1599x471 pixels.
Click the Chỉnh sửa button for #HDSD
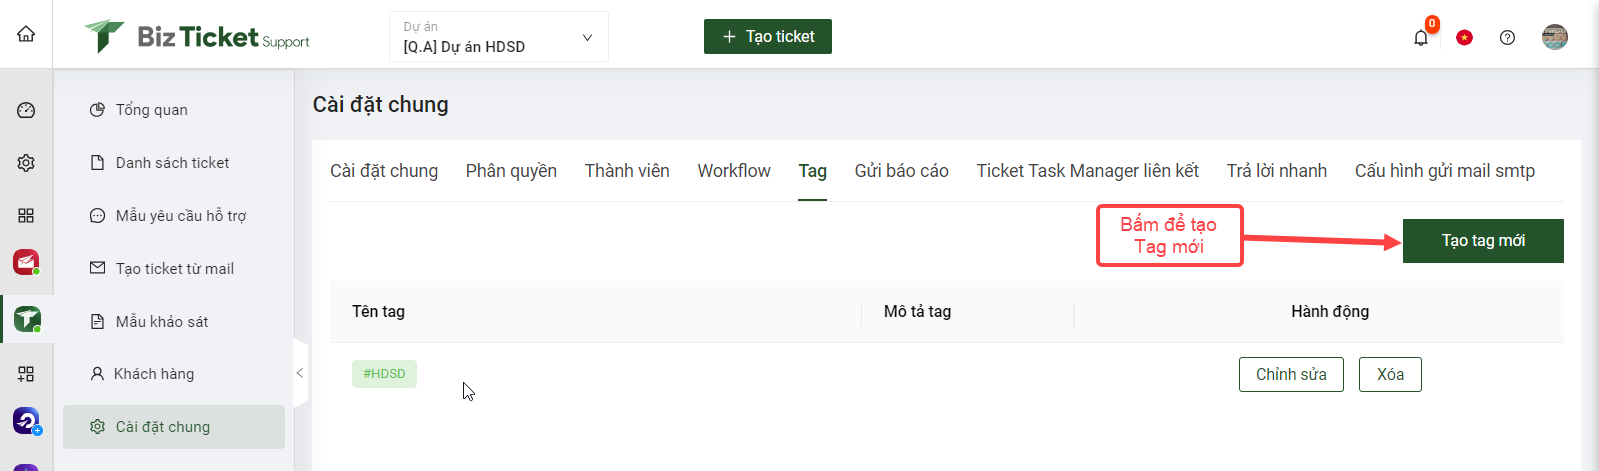pyautogui.click(x=1291, y=375)
